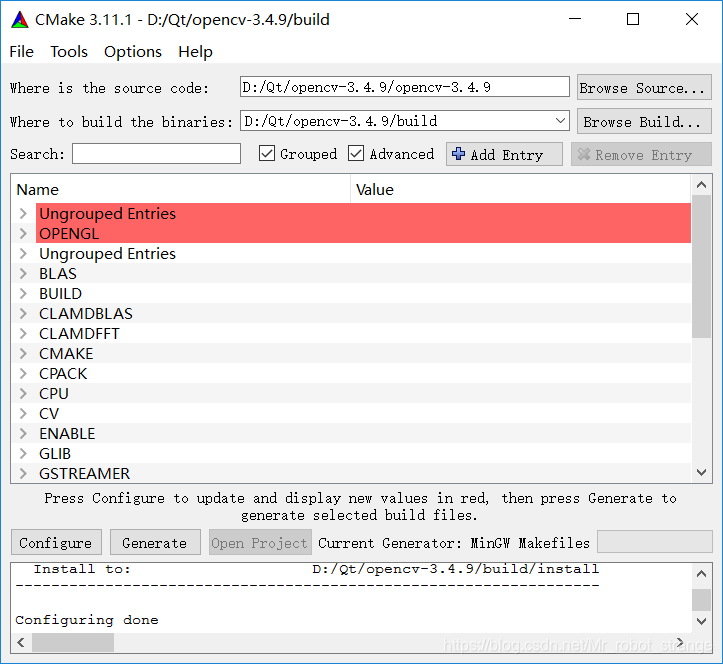This screenshot has width=723, height=664.
Task: Minimize the CMake window
Action: [x=575, y=19]
